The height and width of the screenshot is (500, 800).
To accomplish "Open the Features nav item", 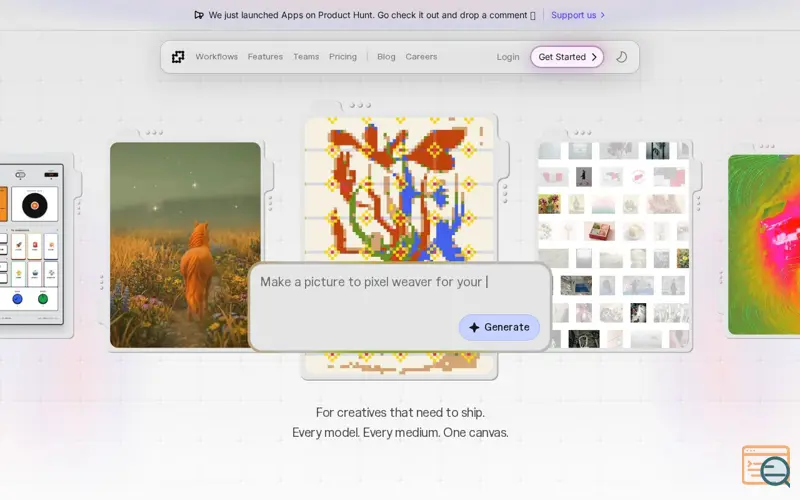I will click(x=265, y=57).
